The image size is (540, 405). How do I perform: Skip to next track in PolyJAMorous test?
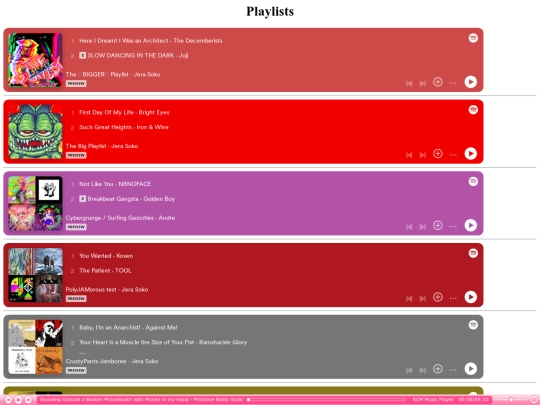coord(423,298)
